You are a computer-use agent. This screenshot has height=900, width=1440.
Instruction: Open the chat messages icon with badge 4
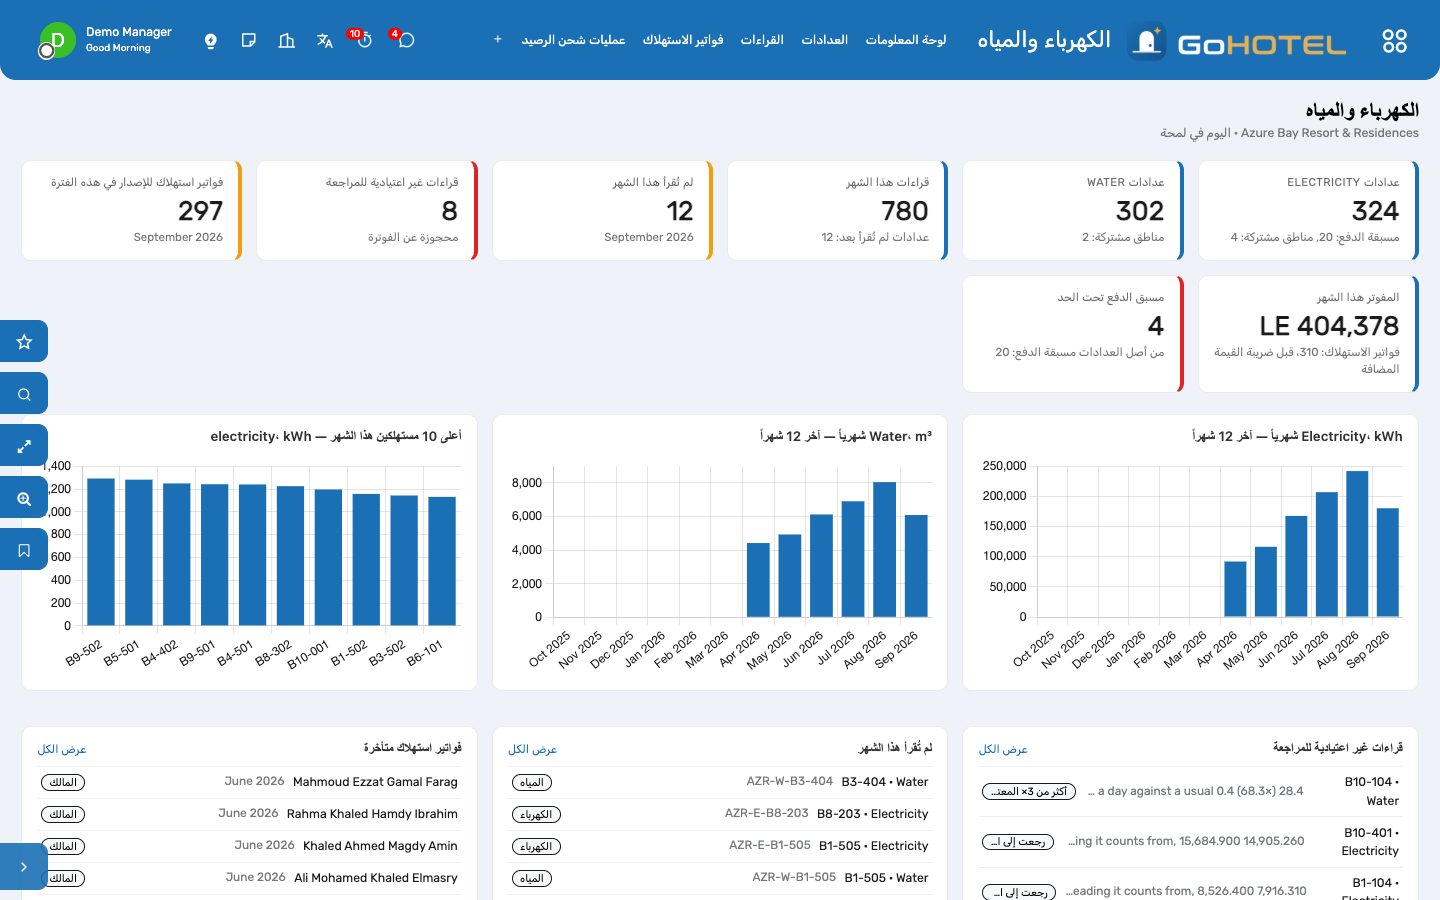(405, 40)
